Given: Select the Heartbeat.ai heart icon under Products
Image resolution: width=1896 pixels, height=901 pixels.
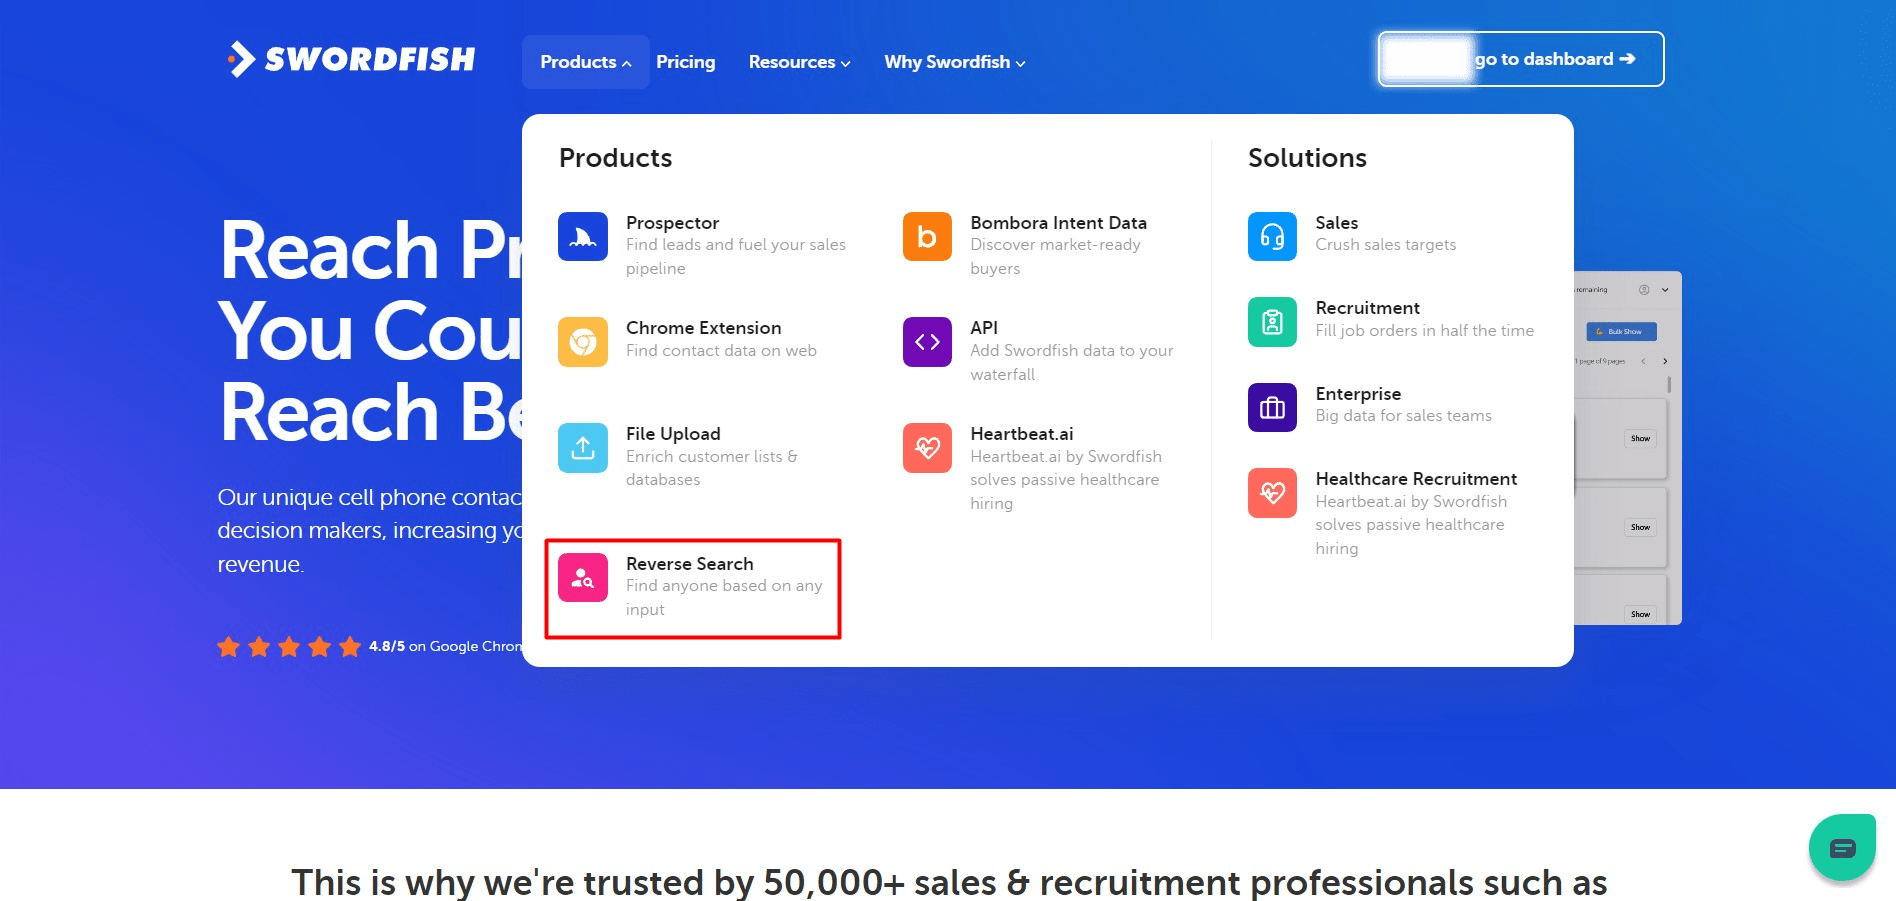Looking at the screenshot, I should coord(927,448).
